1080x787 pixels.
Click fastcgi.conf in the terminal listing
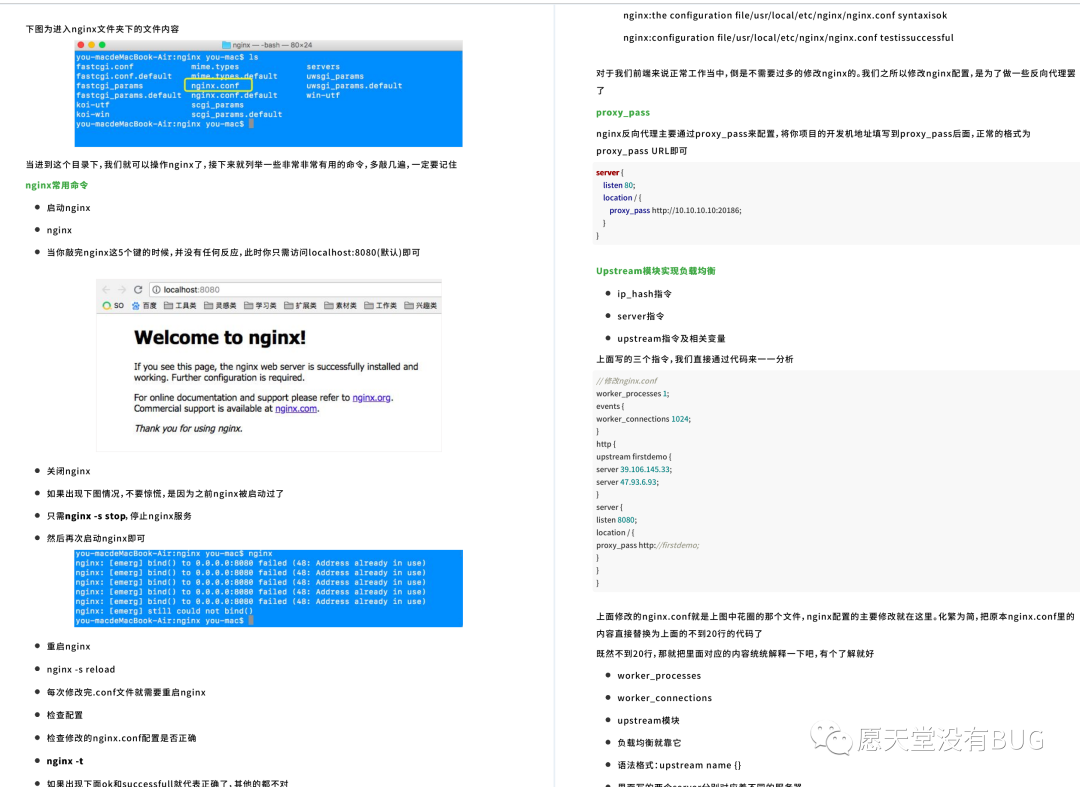pos(105,67)
